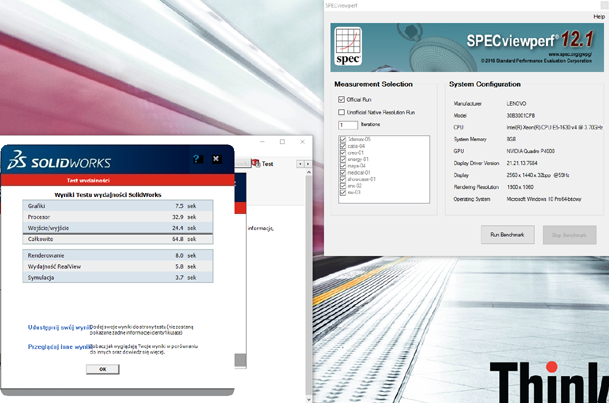Toggle the Official Run checkbox
Screen dimensions: 609x403
[341, 99]
